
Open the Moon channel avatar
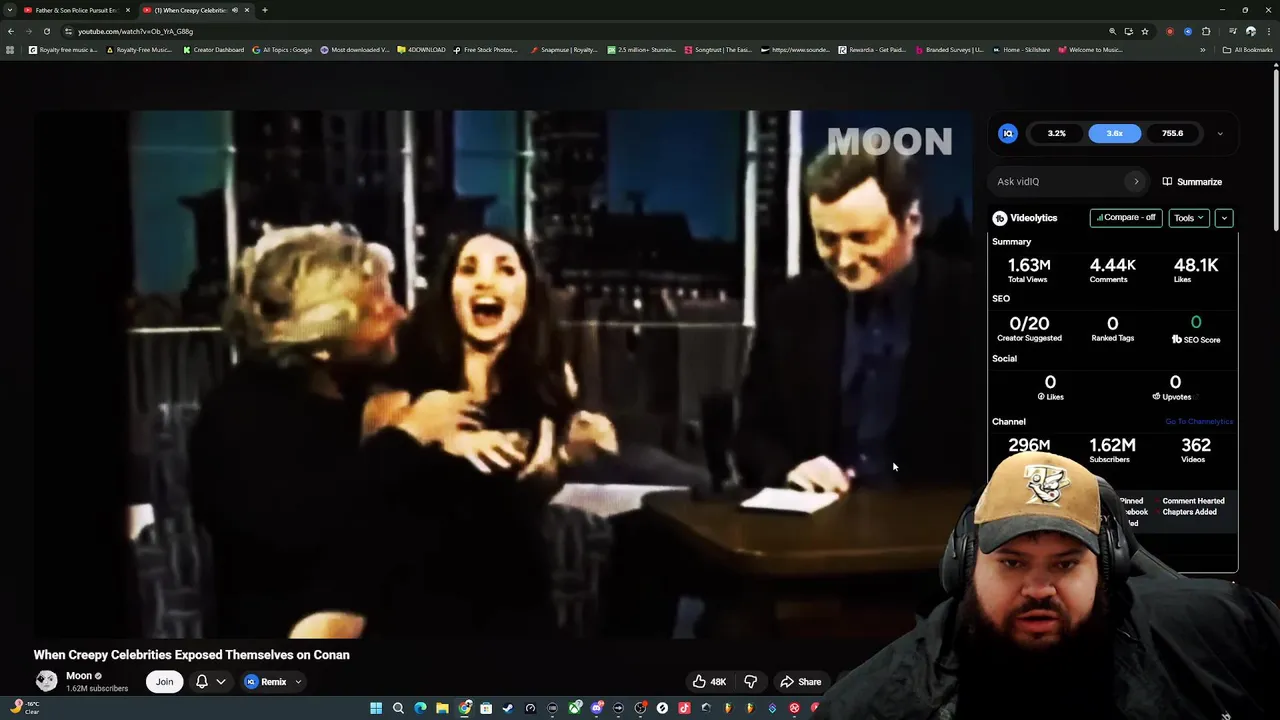pos(46,681)
